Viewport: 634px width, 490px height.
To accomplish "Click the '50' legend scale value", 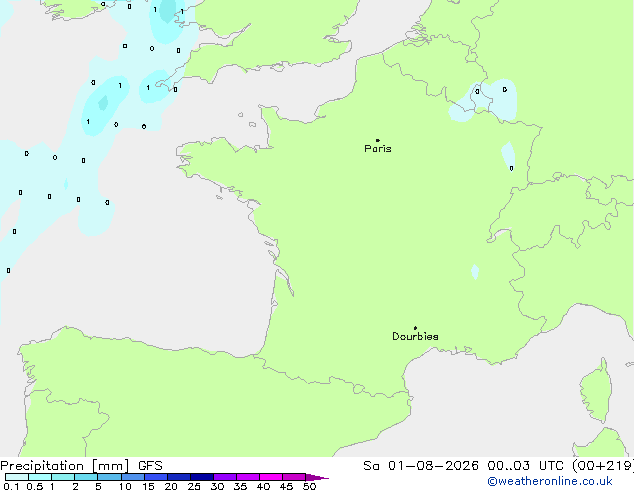I will point(309,486).
